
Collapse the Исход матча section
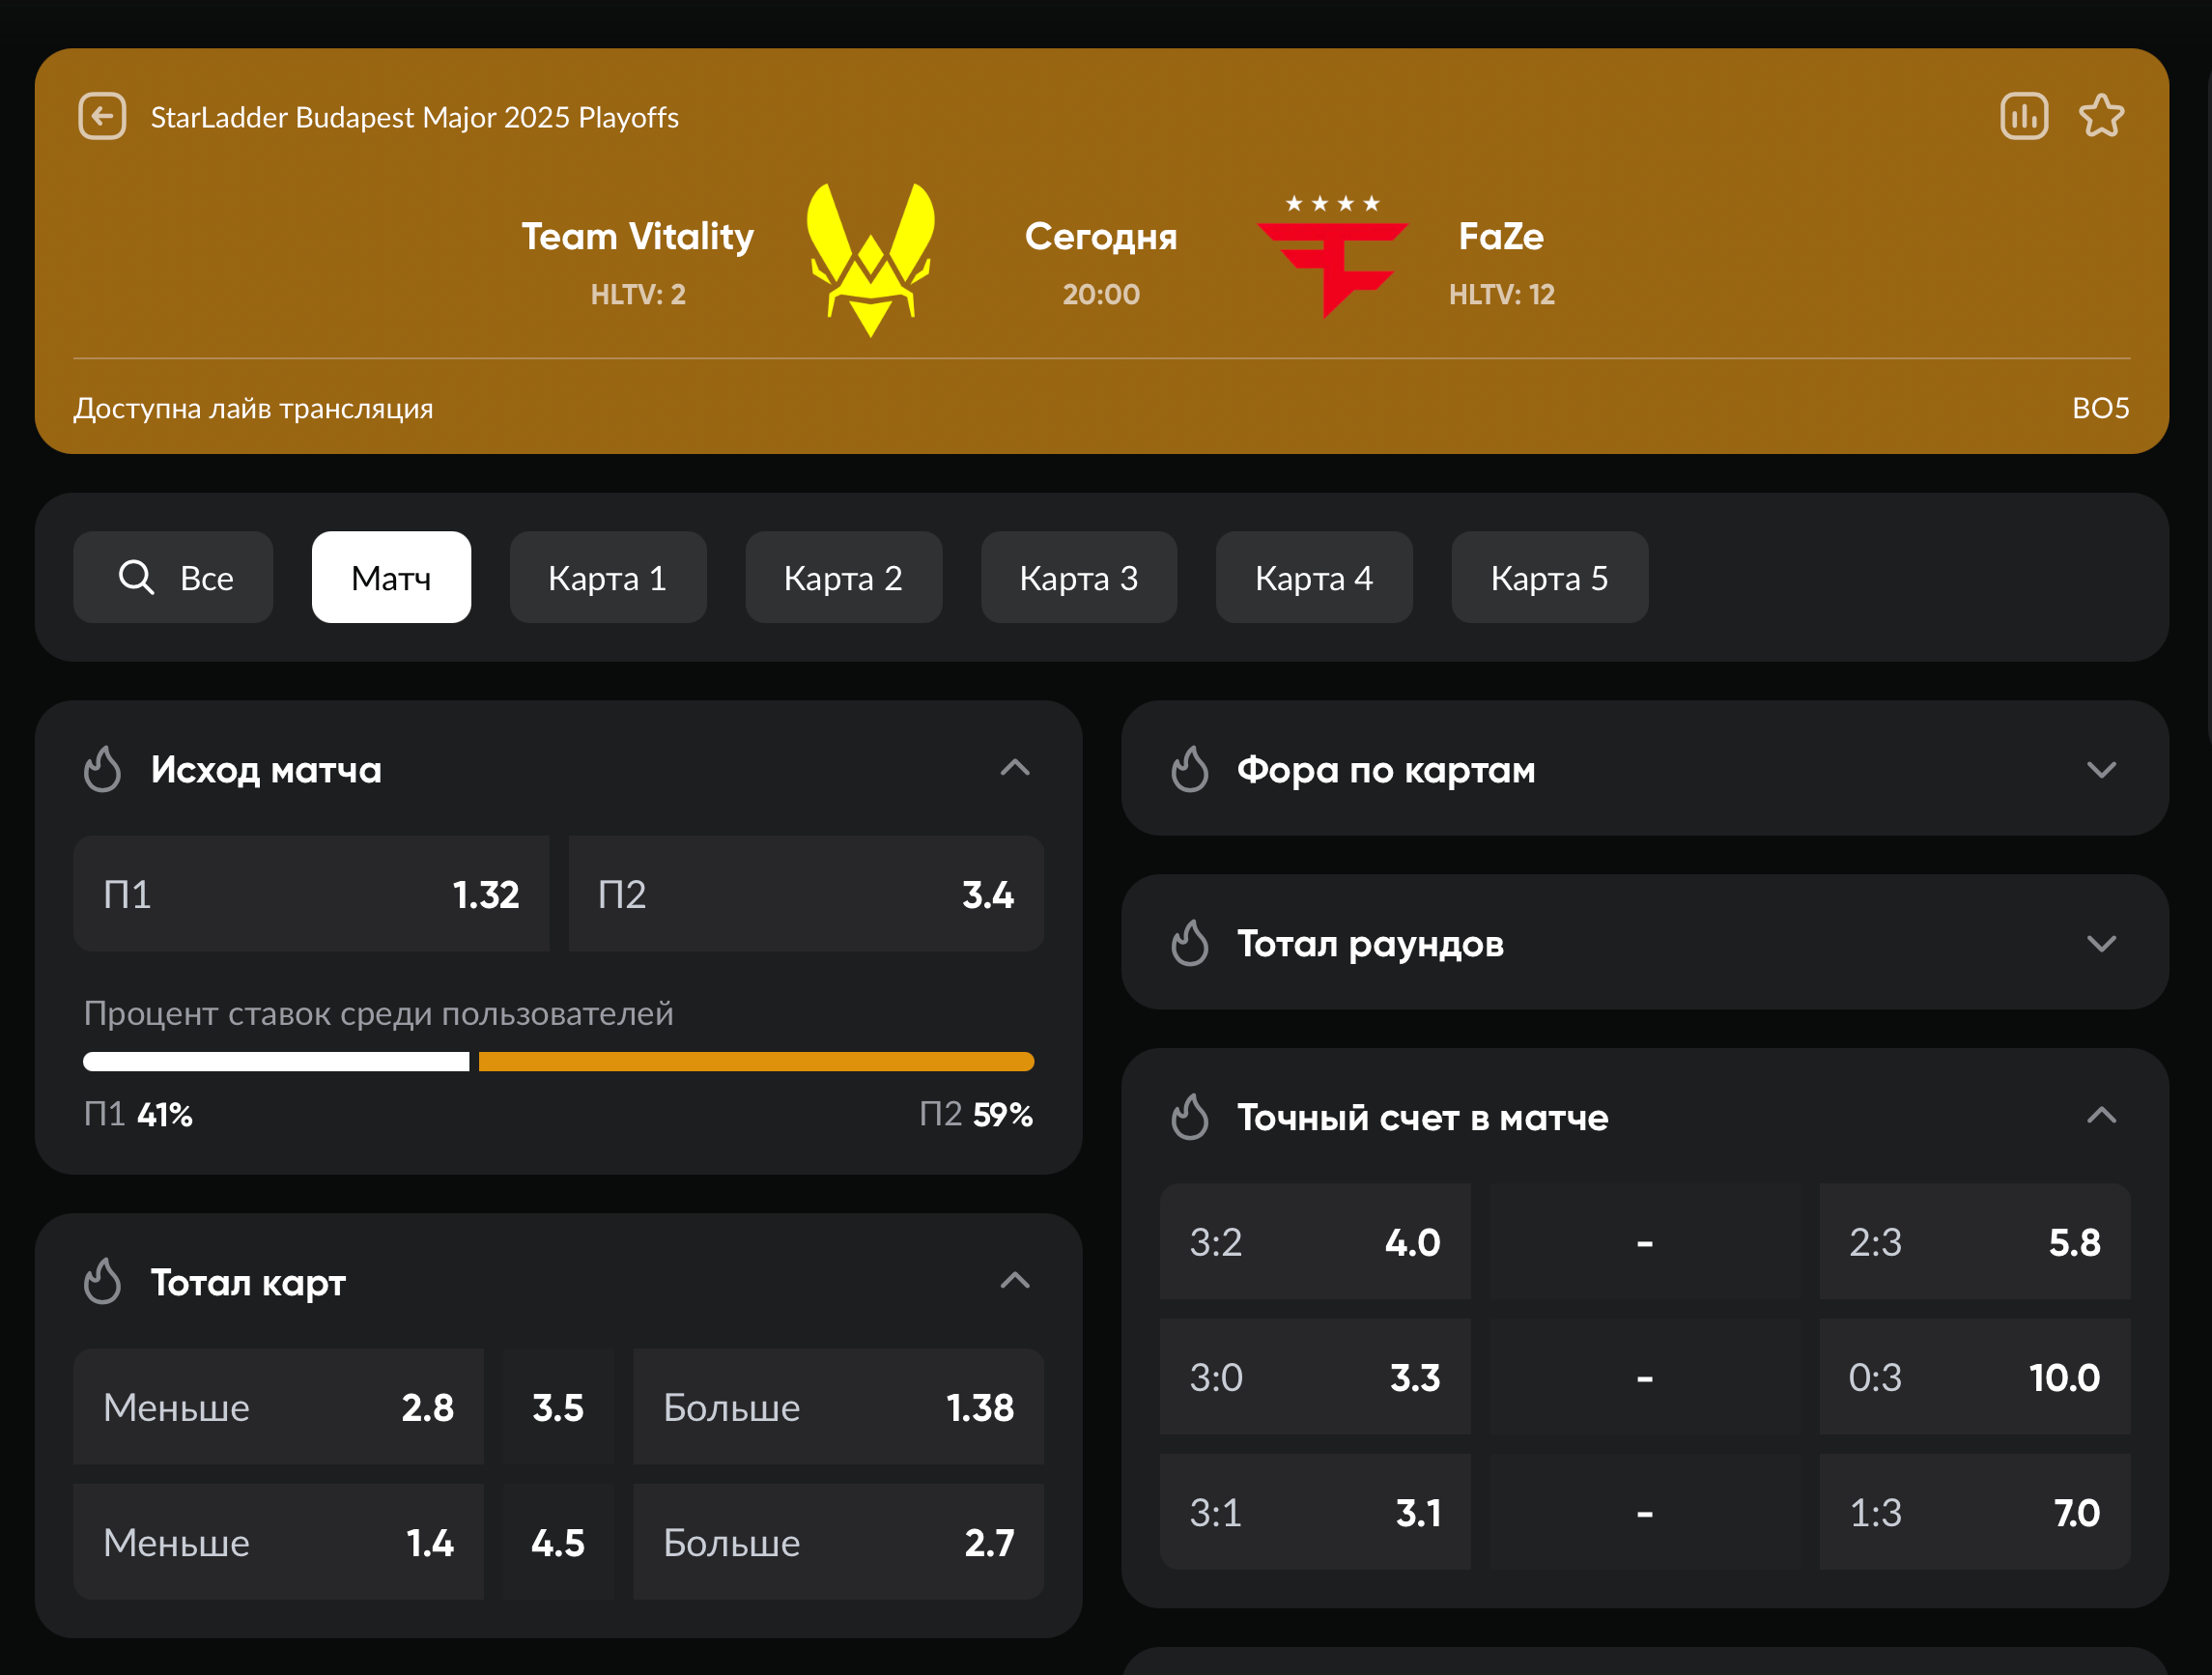click(x=1014, y=768)
